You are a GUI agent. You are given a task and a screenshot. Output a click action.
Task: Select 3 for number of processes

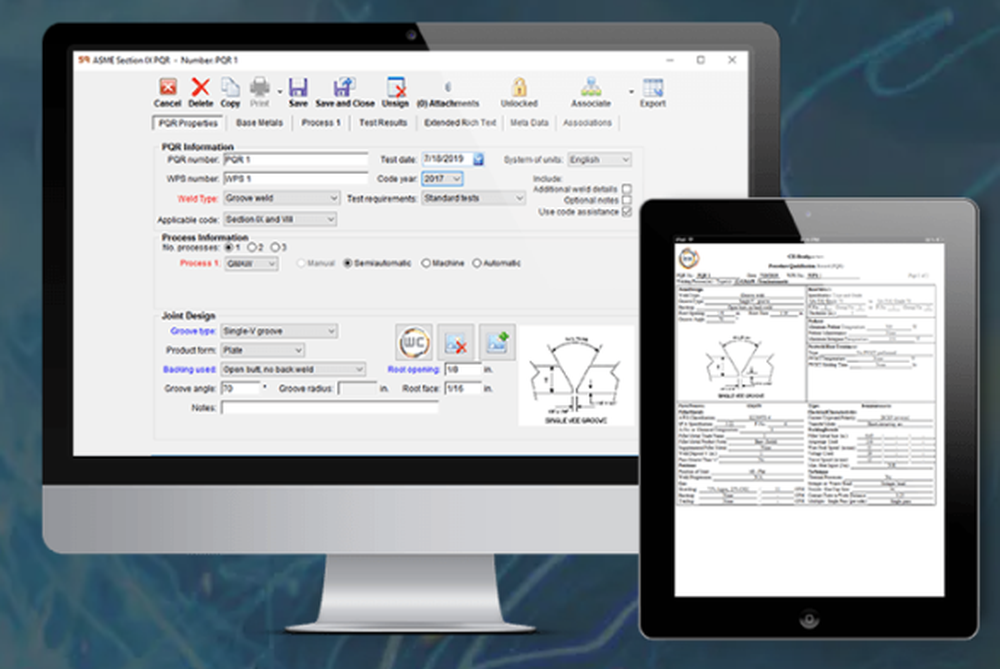275,247
